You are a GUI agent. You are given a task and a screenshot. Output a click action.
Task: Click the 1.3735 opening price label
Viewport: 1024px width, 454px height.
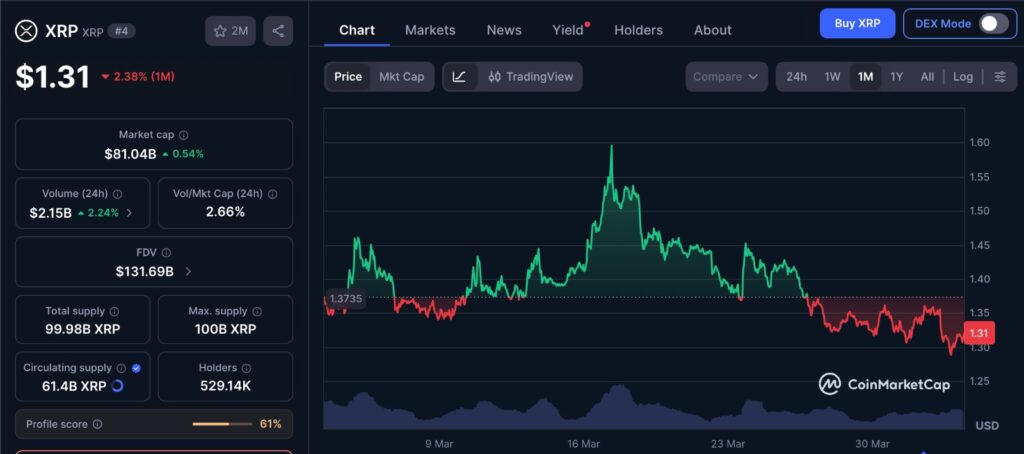click(x=345, y=299)
